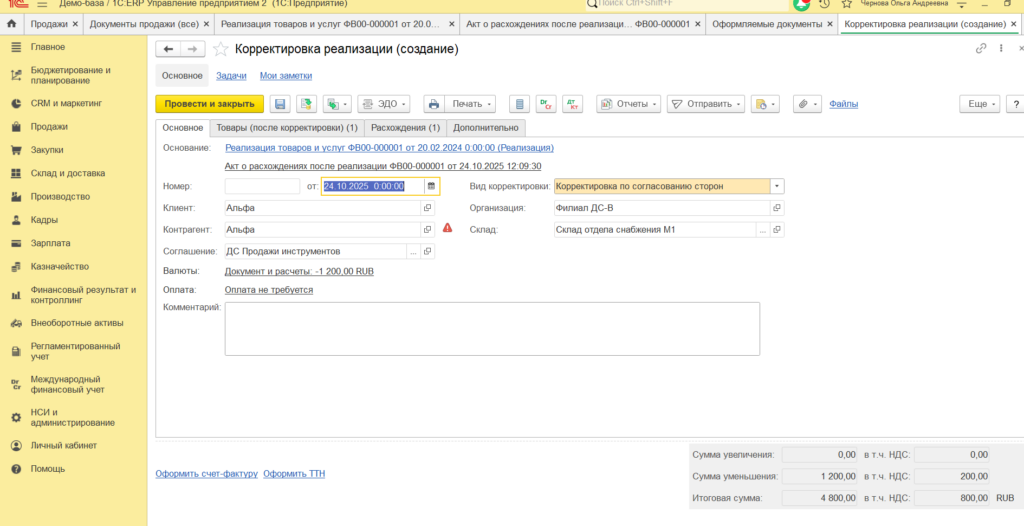Click the Номер input field
The image size is (1024, 526).
point(263,186)
